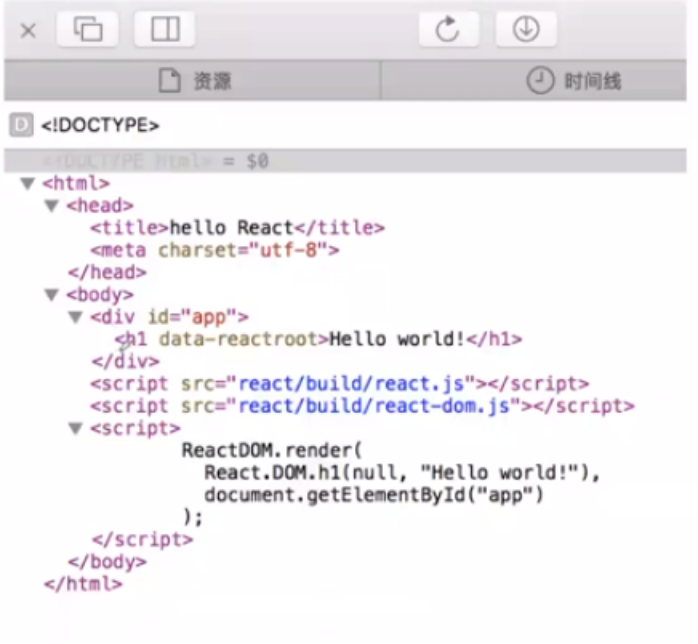Click the document.getElementById("app") line
Image resolution: width=698 pixels, height=644 pixels.
tap(374, 495)
